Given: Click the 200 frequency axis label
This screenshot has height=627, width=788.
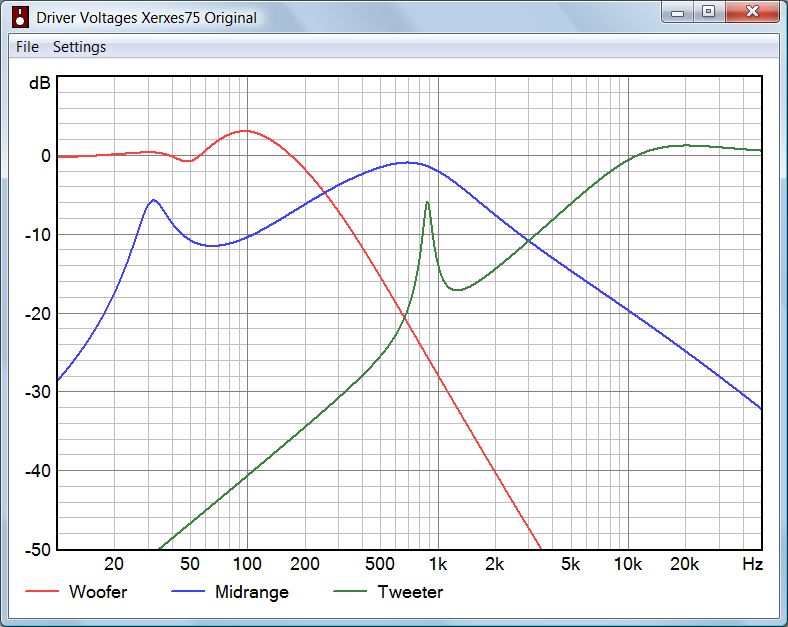Looking at the screenshot, I should (x=305, y=564).
